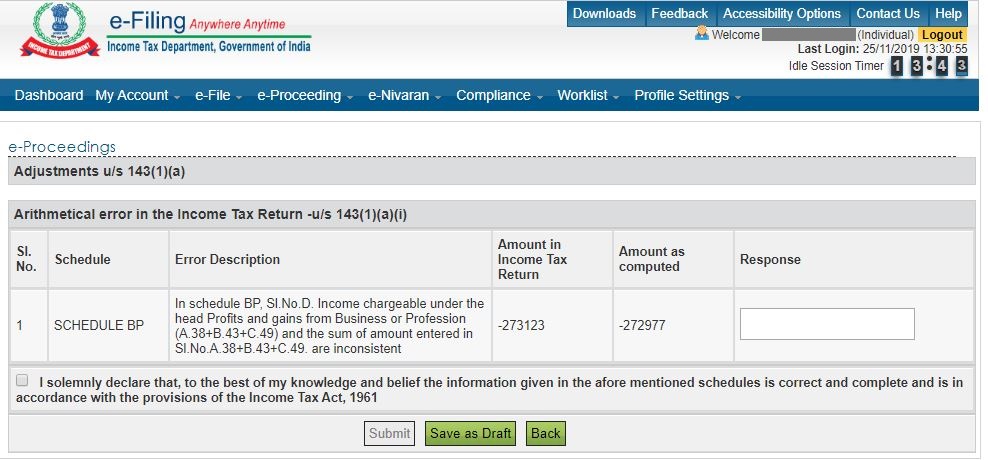Open the Downloads page
Screen dimensions: 988x460
pos(604,14)
